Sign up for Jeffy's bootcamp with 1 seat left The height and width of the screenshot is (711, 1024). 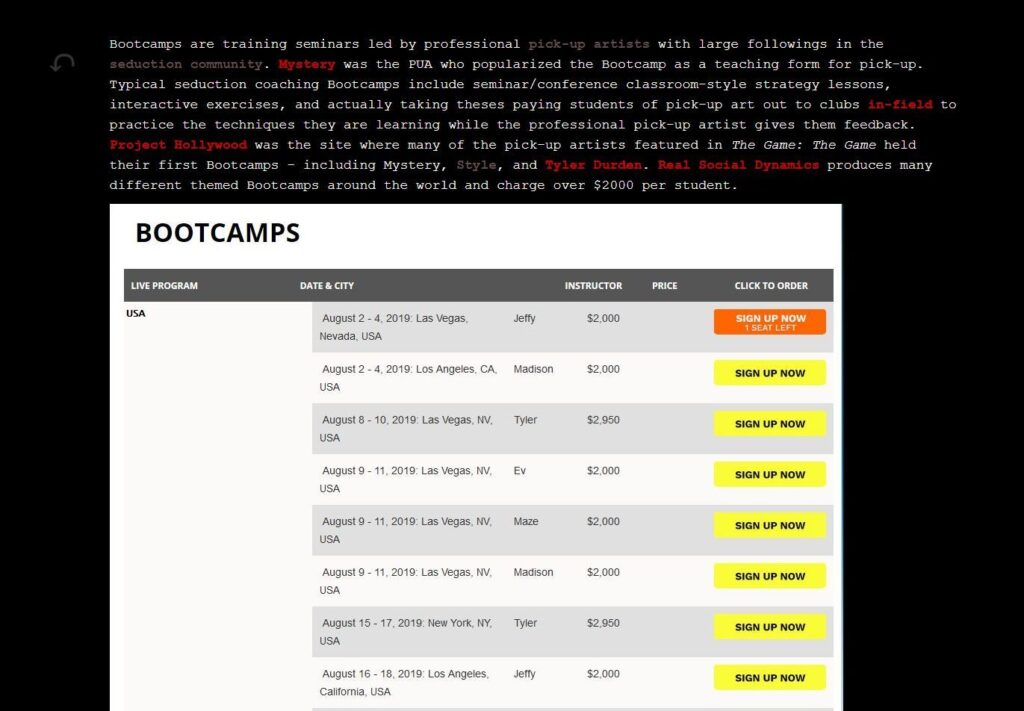pos(769,321)
